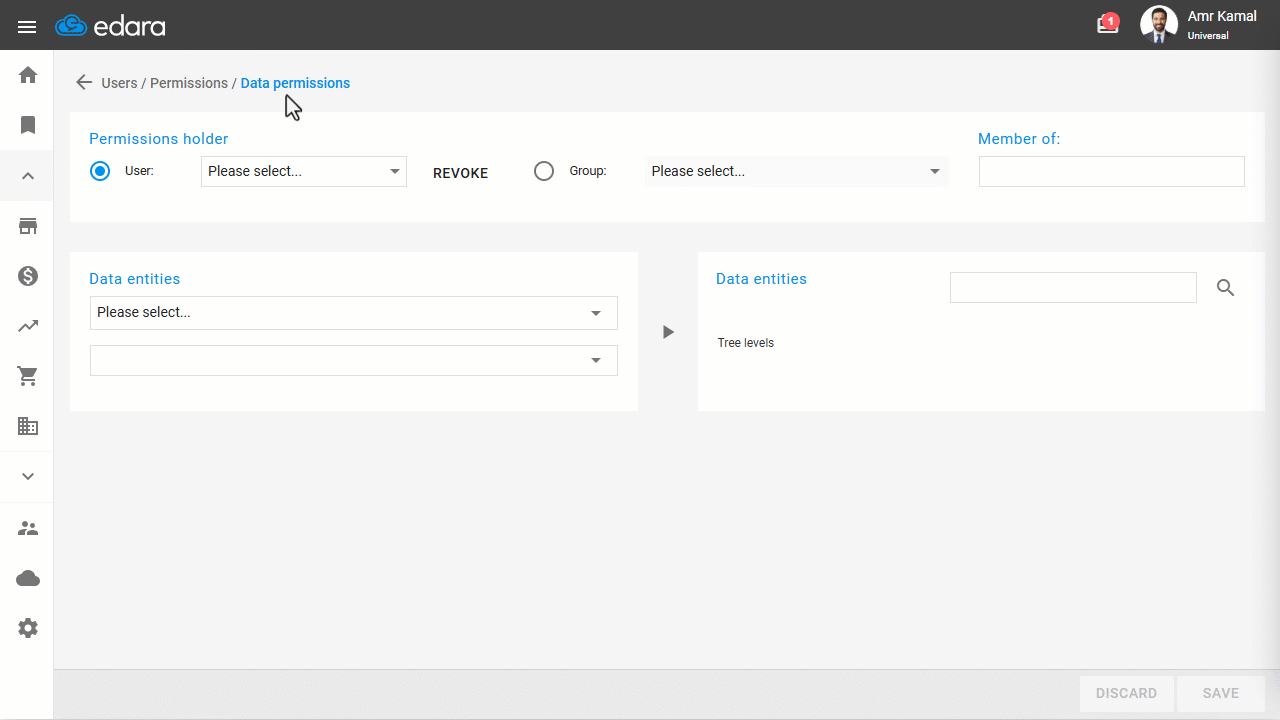The image size is (1280, 720).
Task: Go to Users breadcrumb
Action: coord(119,83)
